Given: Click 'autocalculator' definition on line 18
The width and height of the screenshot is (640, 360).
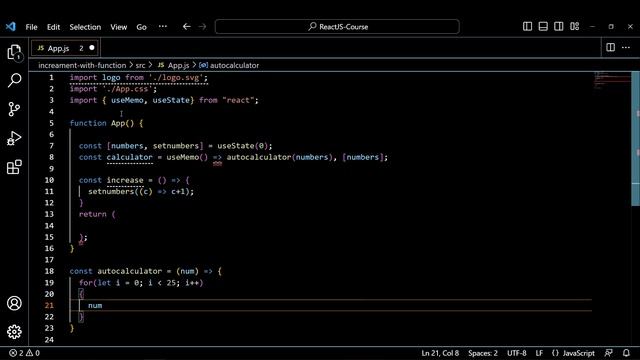Looking at the screenshot, I should pos(129,271).
